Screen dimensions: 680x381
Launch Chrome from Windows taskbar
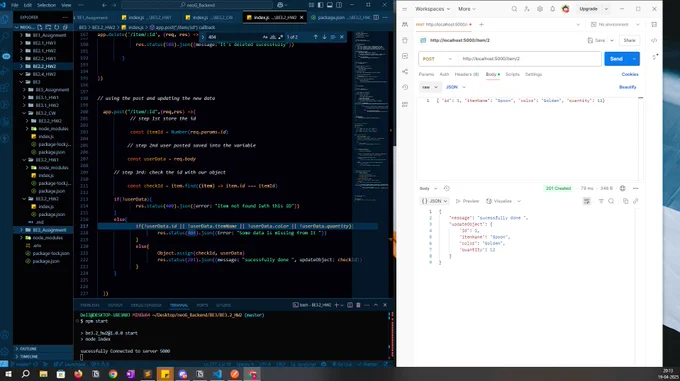click(x=113, y=374)
